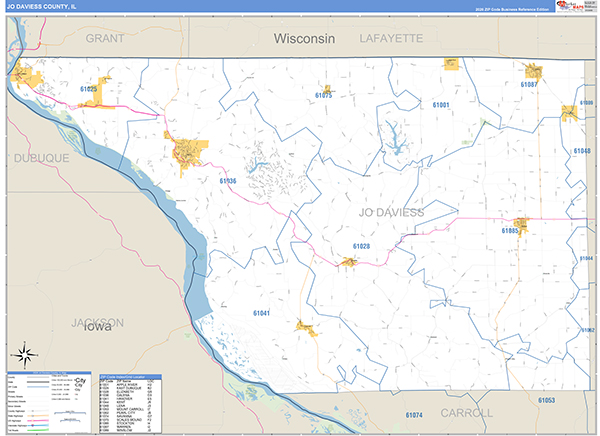
Task: Click the MarketMAPS logo in the header
Action: pyautogui.click(x=572, y=8)
